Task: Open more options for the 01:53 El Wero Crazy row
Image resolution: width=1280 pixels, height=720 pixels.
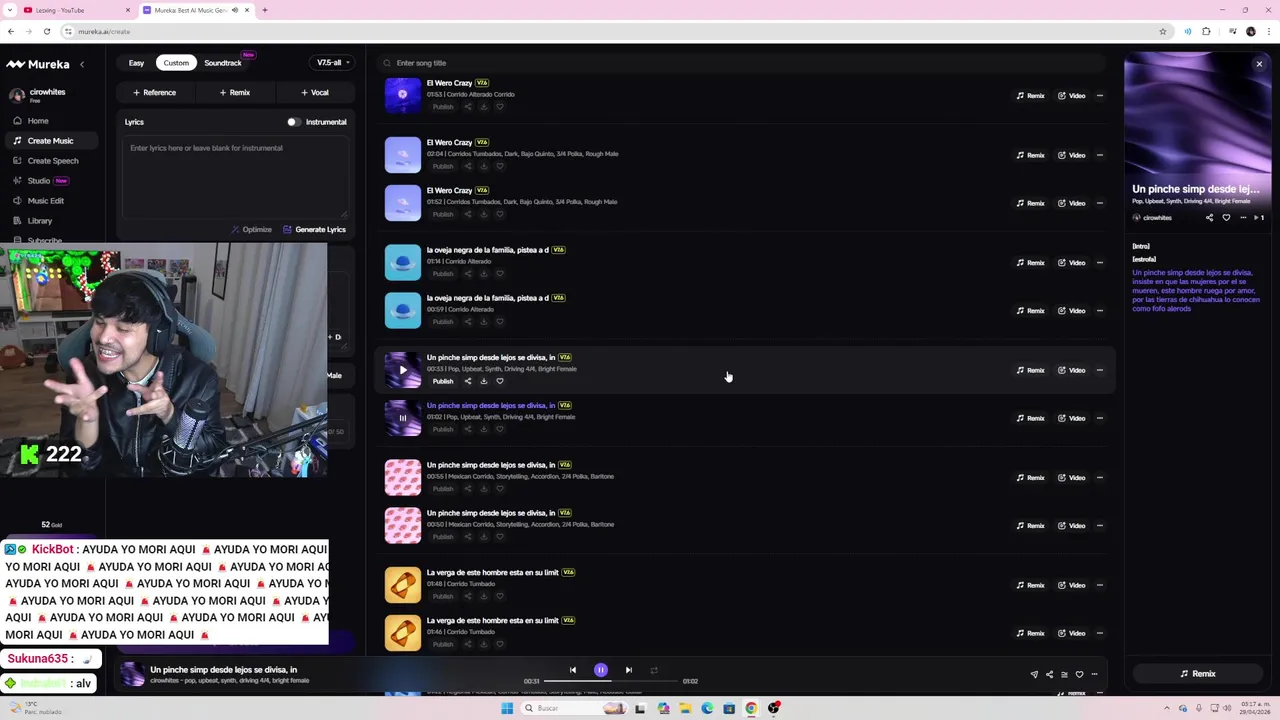Action: pos(1100,96)
